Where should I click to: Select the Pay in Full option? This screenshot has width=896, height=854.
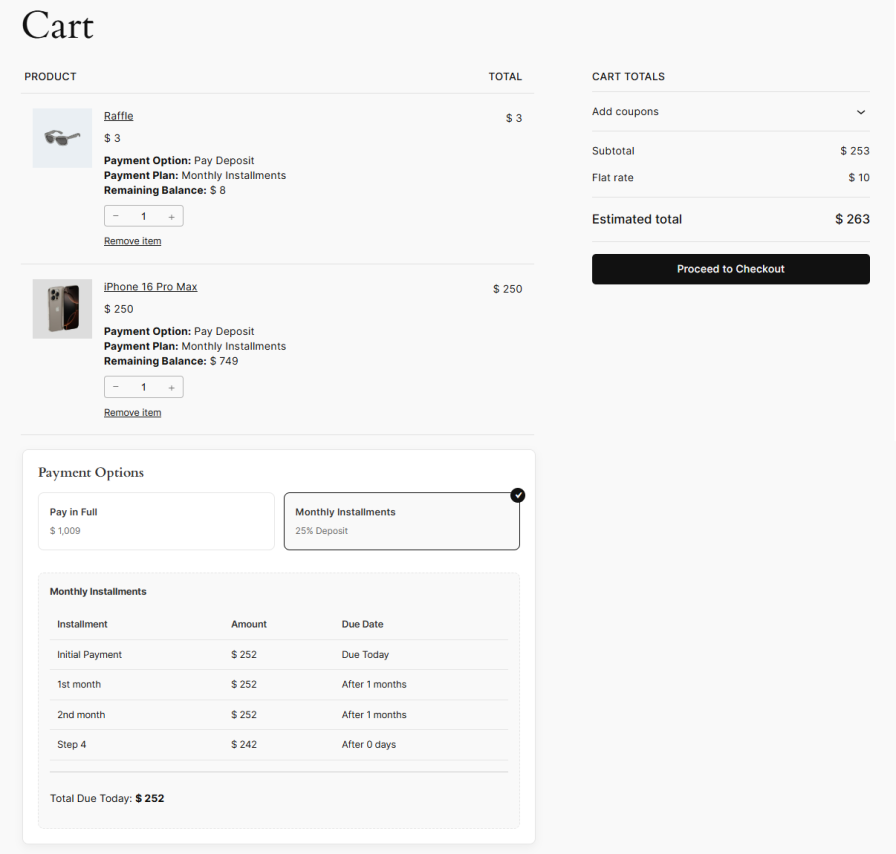(x=156, y=521)
